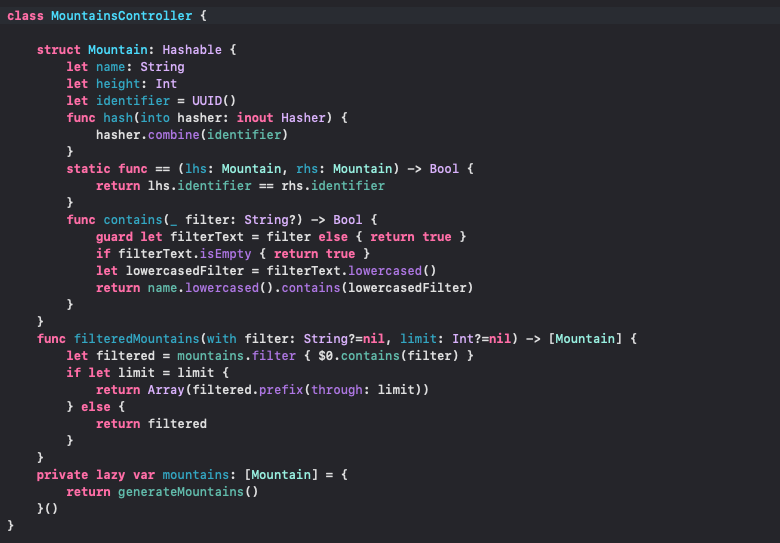
Task: Click the 'class' keyword on the first line
Action: (25, 16)
